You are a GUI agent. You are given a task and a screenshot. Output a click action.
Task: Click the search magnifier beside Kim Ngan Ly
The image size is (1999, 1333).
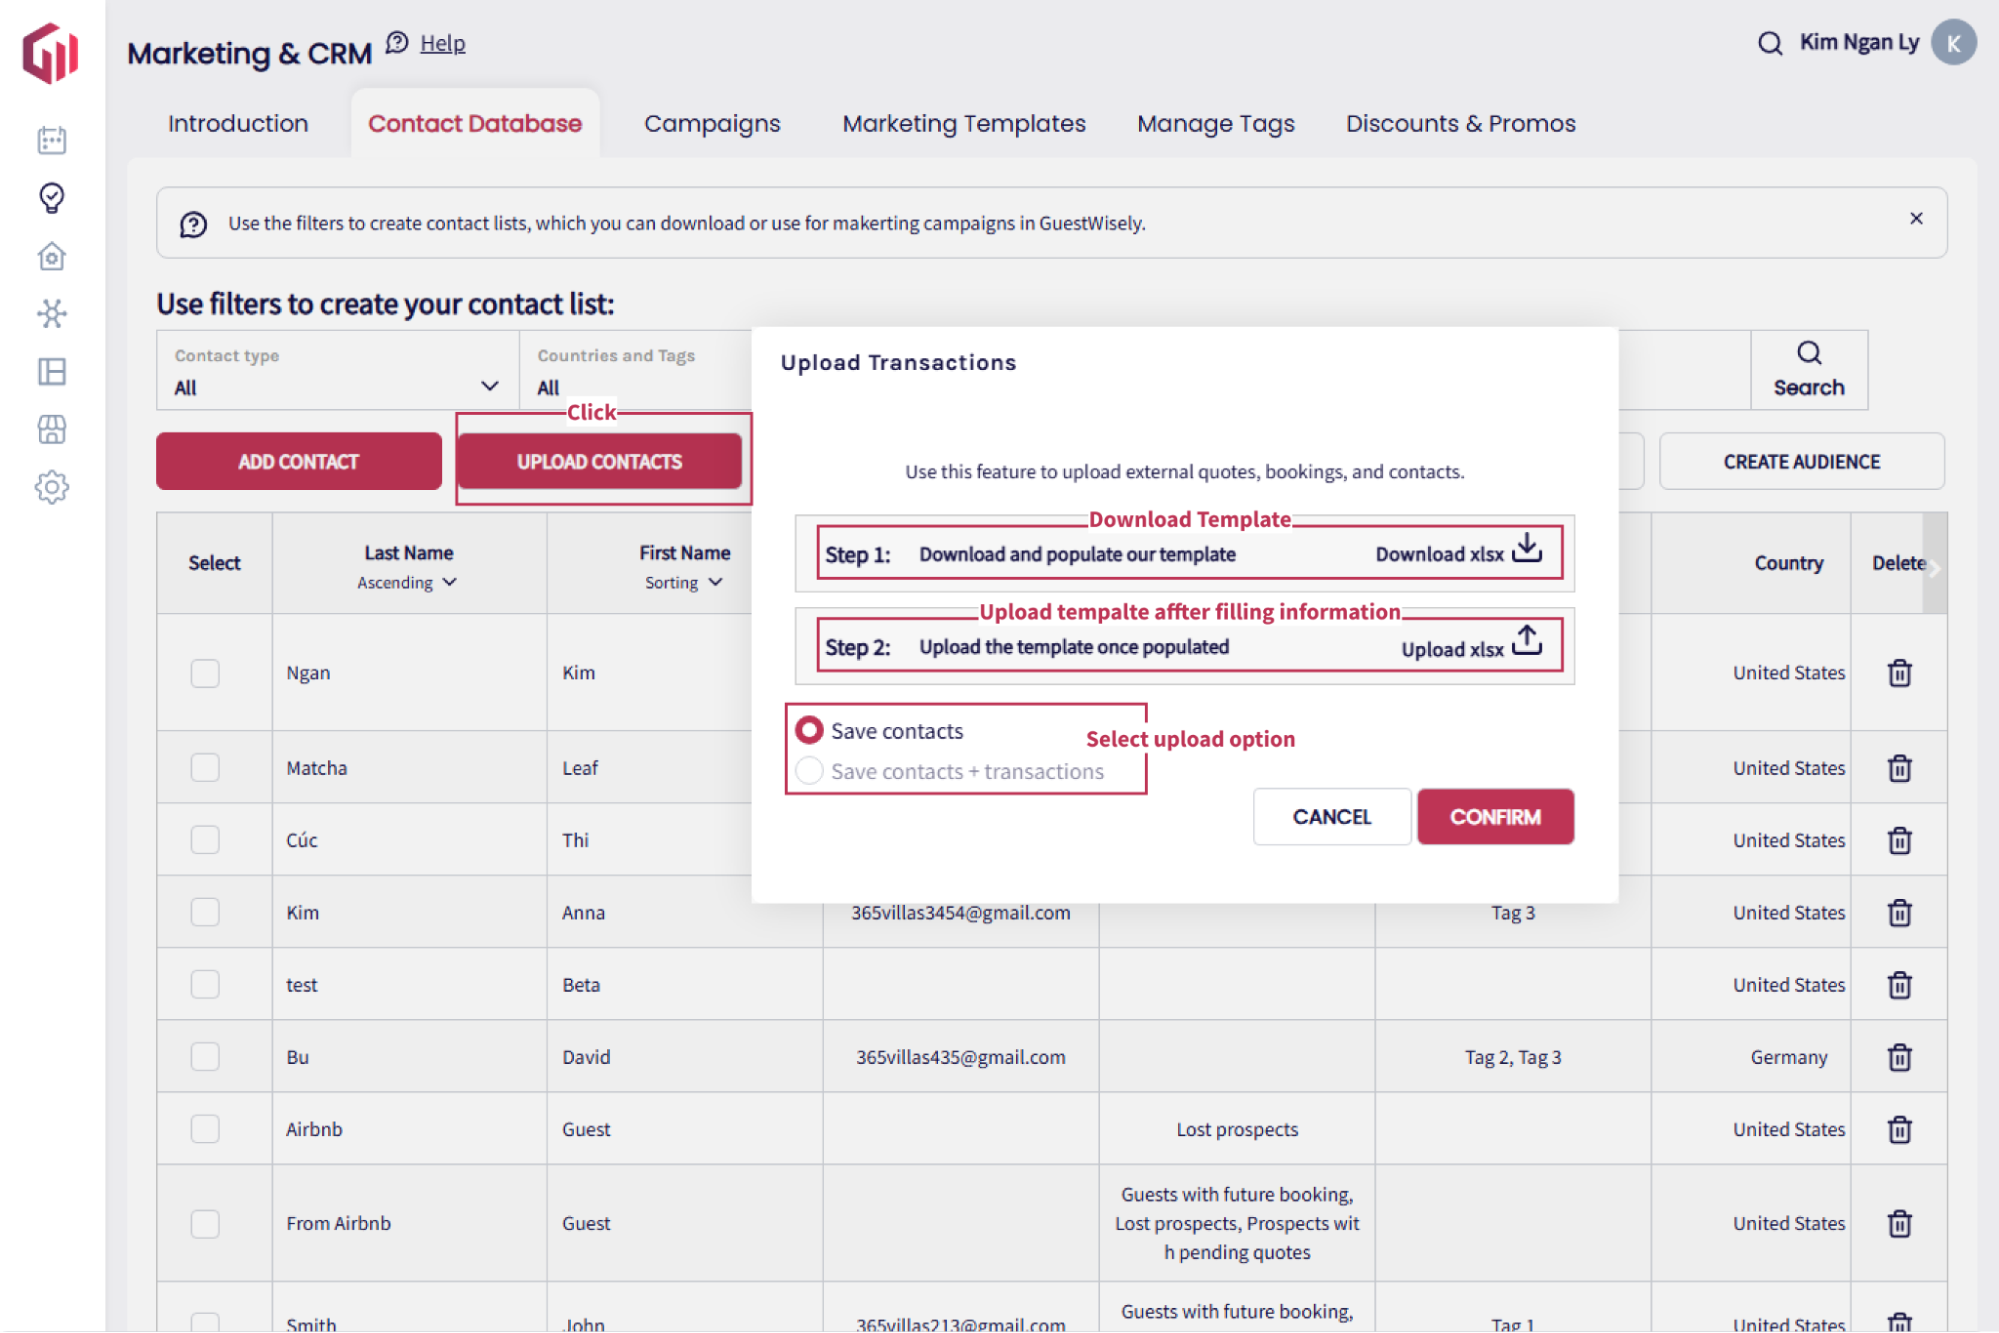coord(1770,43)
